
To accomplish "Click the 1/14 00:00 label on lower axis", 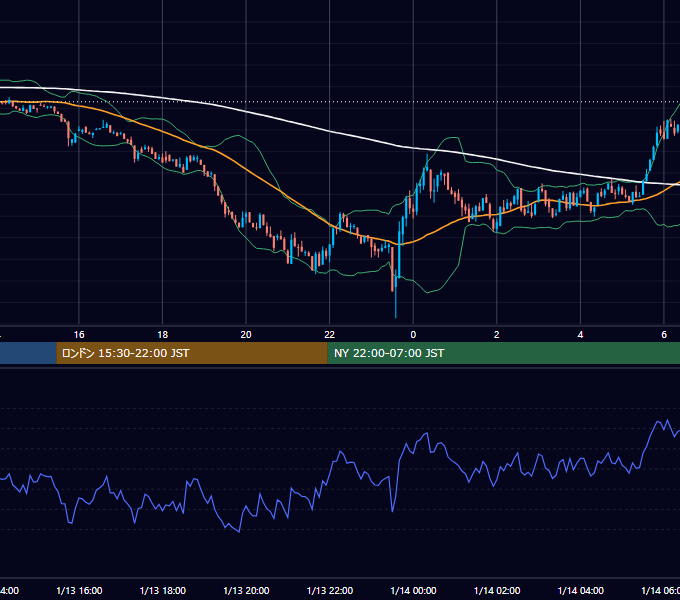I will tap(413, 590).
